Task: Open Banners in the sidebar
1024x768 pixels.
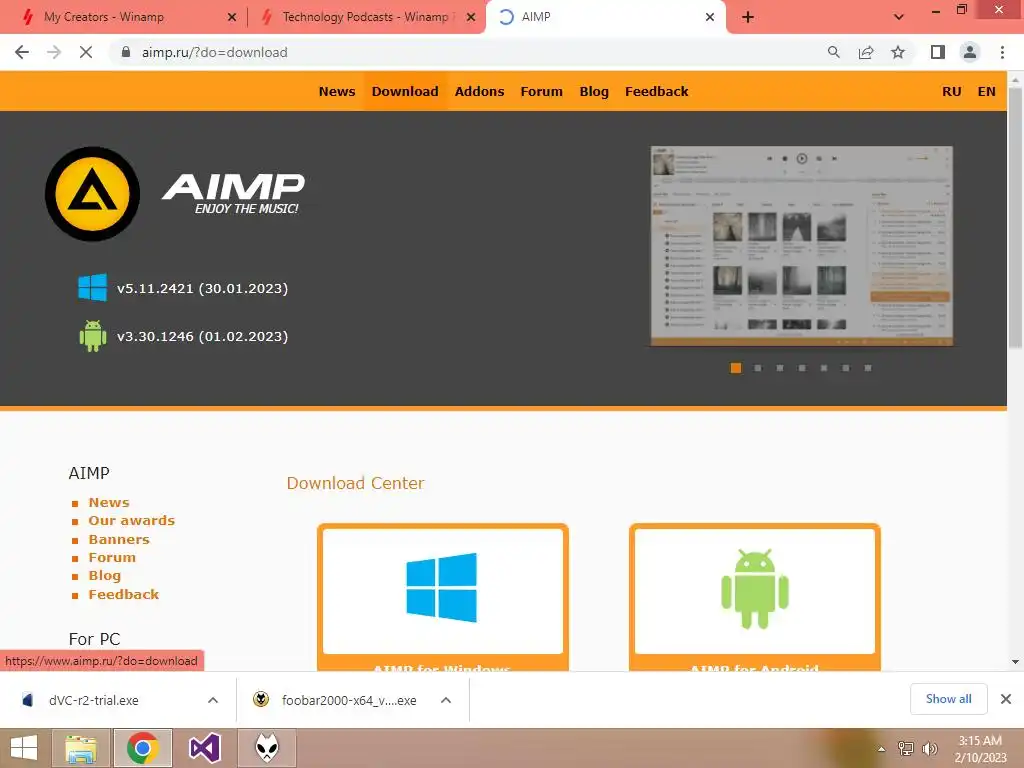Action: [119, 539]
